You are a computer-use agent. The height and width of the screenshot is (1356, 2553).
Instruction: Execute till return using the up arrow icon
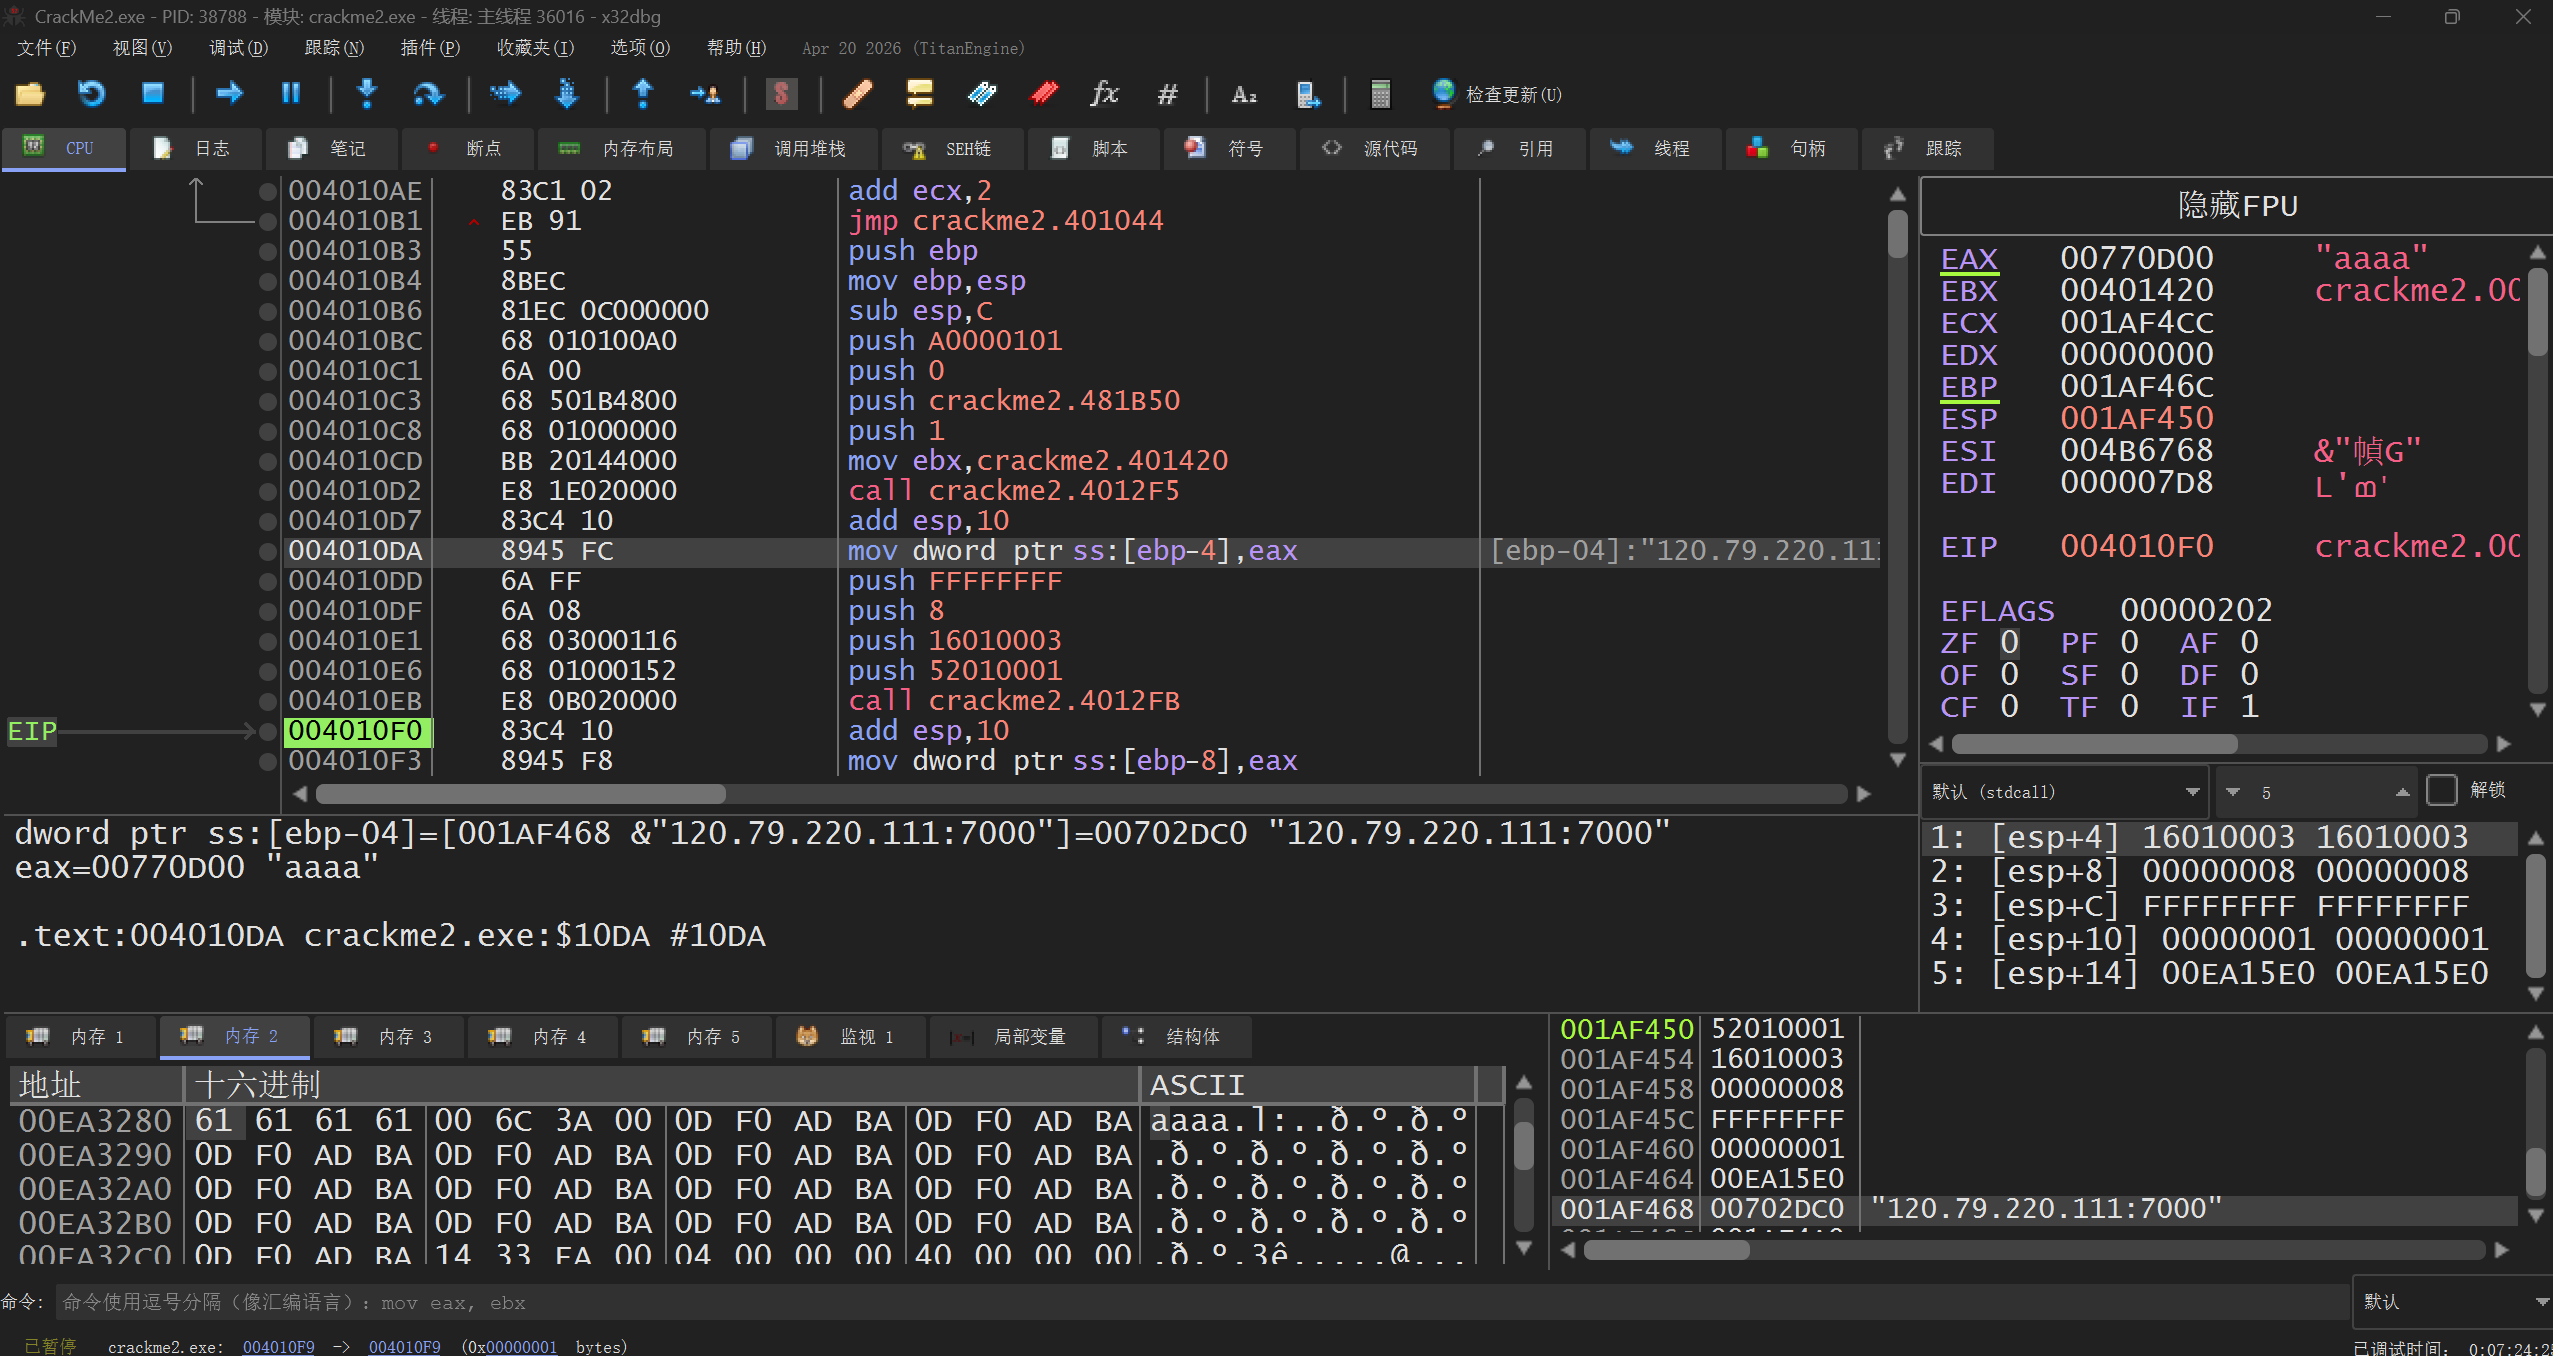[643, 94]
